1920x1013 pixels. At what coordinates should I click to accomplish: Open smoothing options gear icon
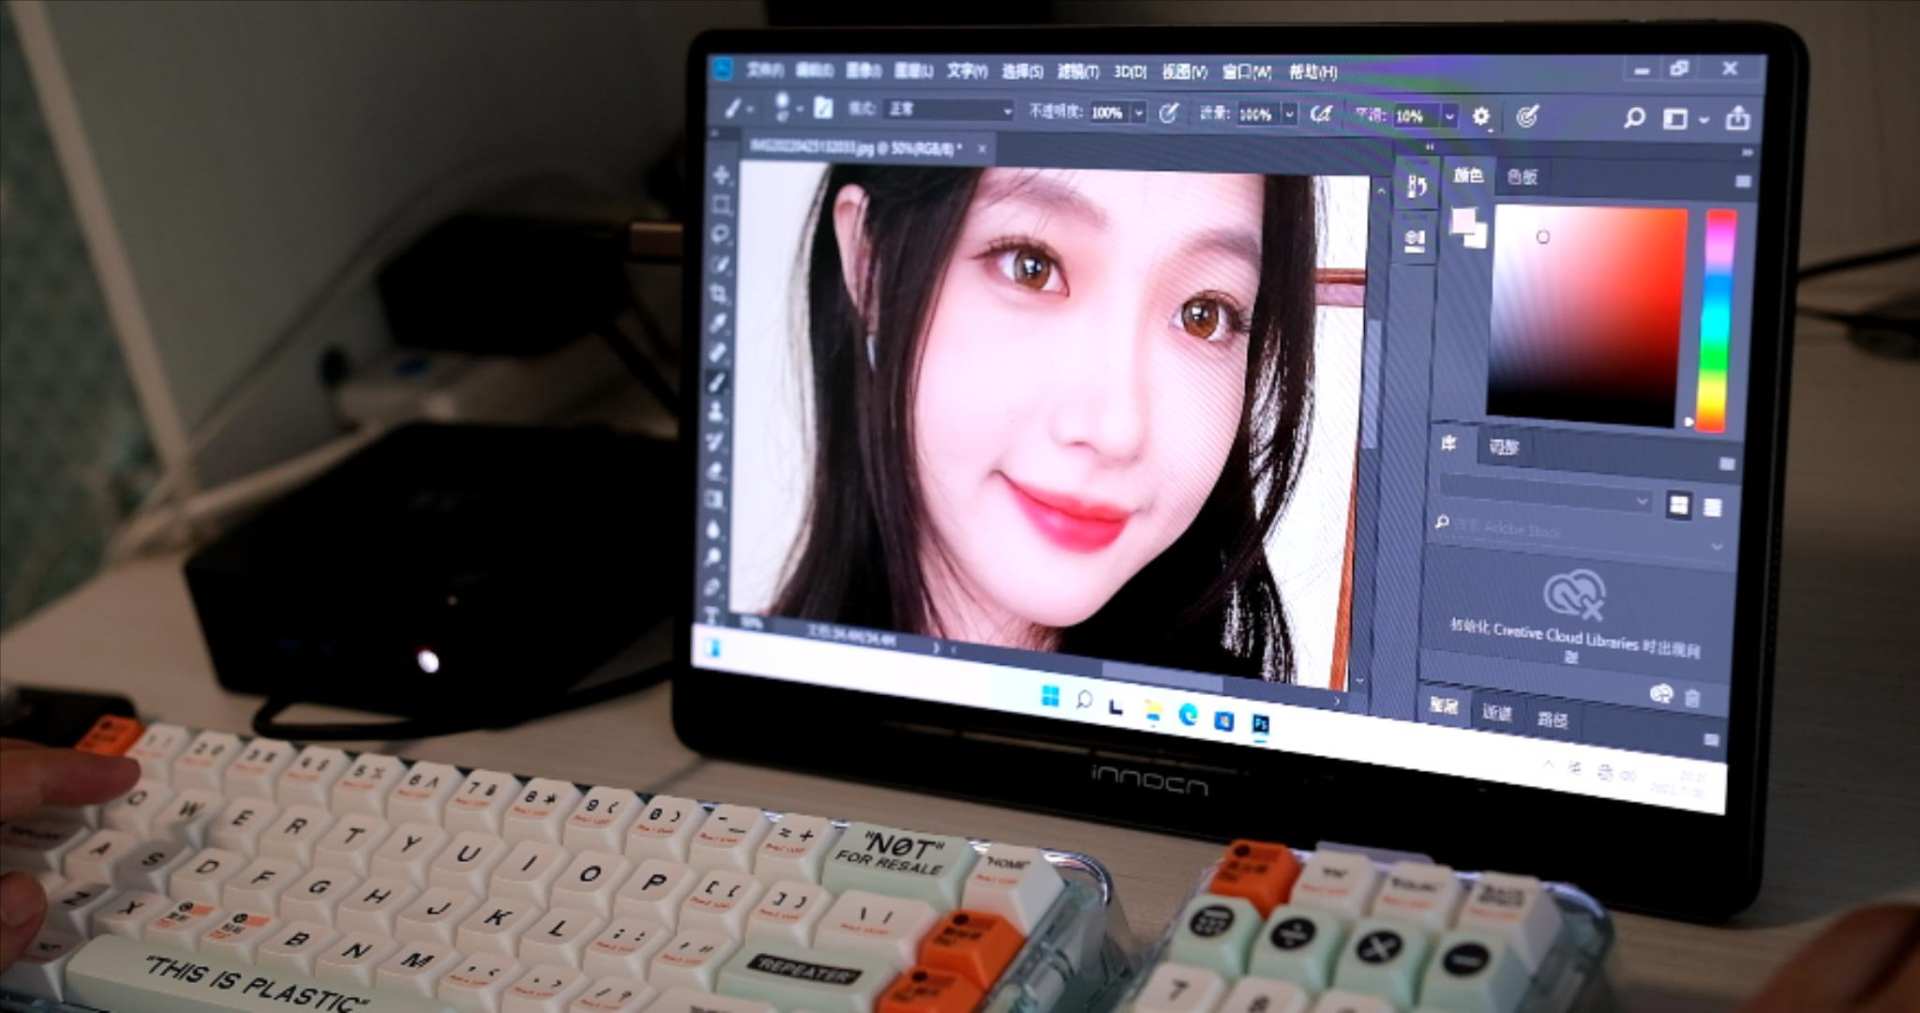pos(1481,117)
